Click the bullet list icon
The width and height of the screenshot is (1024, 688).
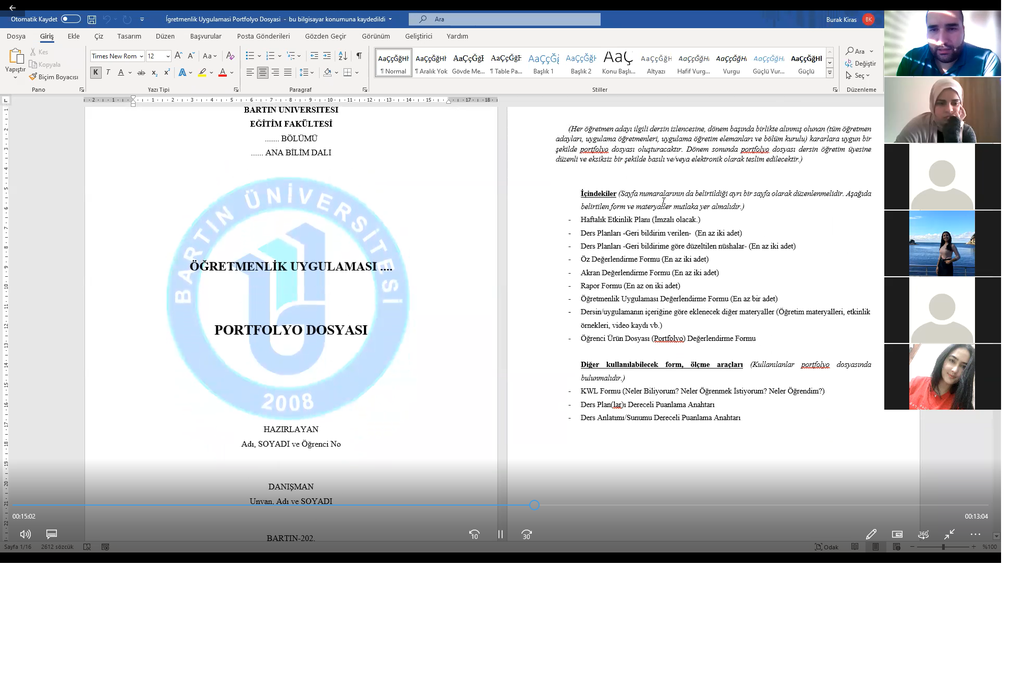point(249,56)
